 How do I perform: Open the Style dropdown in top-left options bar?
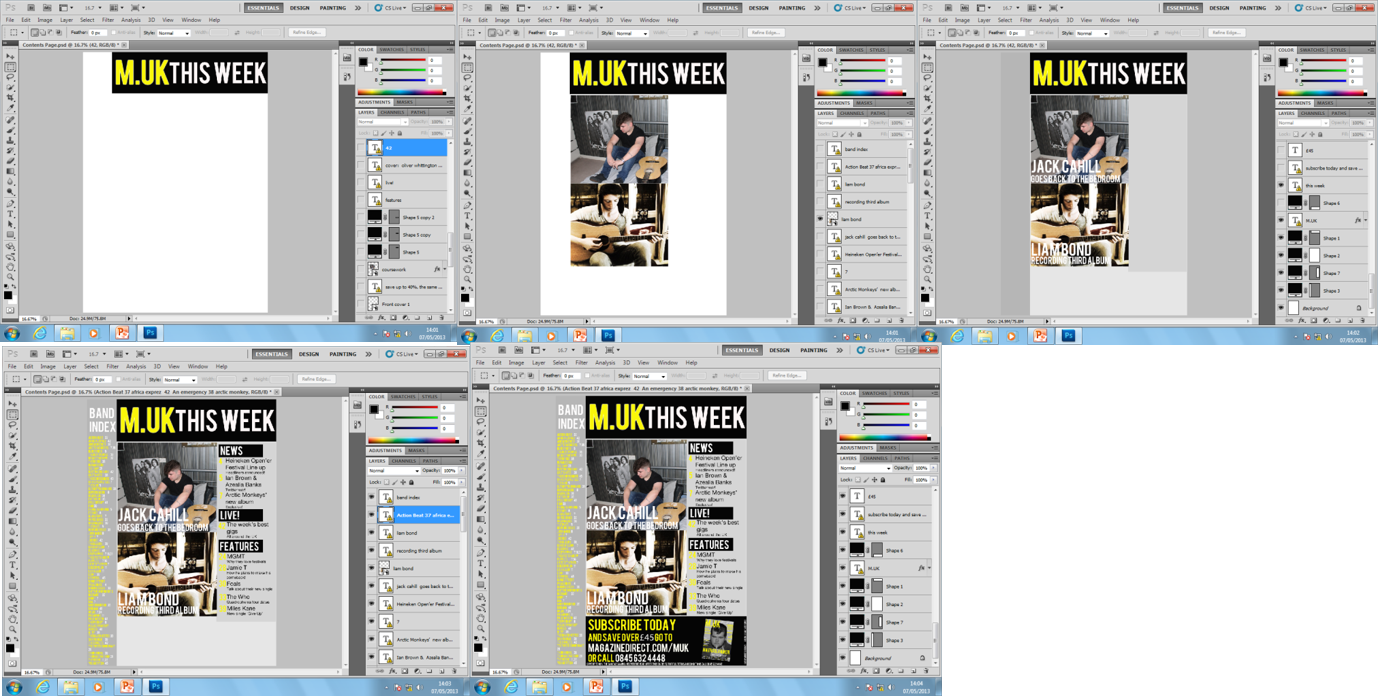(x=174, y=33)
